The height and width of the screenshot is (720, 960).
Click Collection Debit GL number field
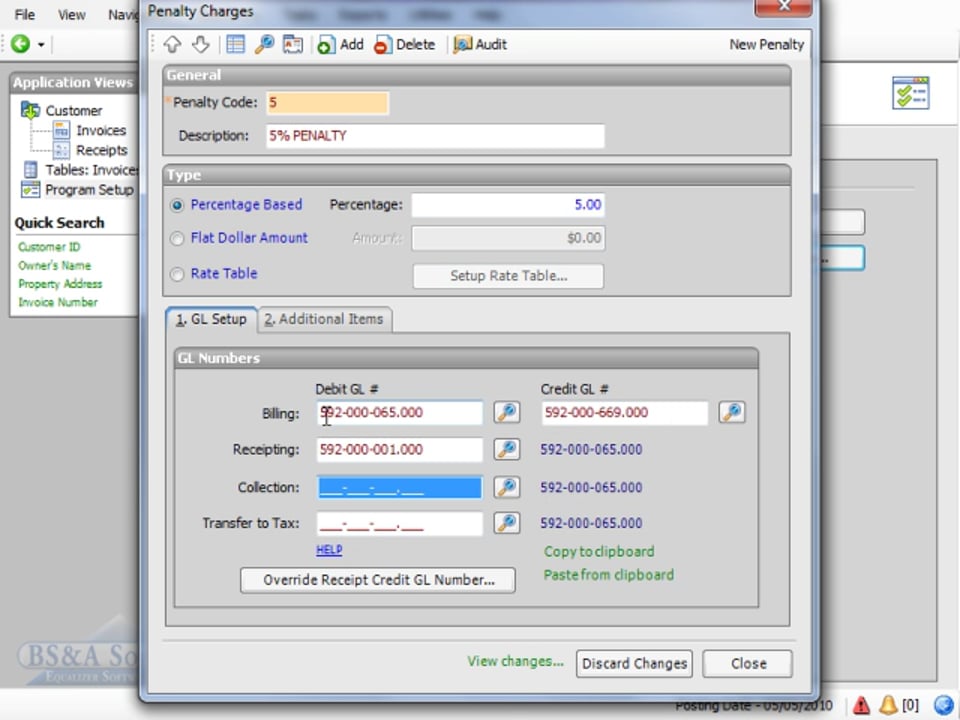[x=400, y=487]
